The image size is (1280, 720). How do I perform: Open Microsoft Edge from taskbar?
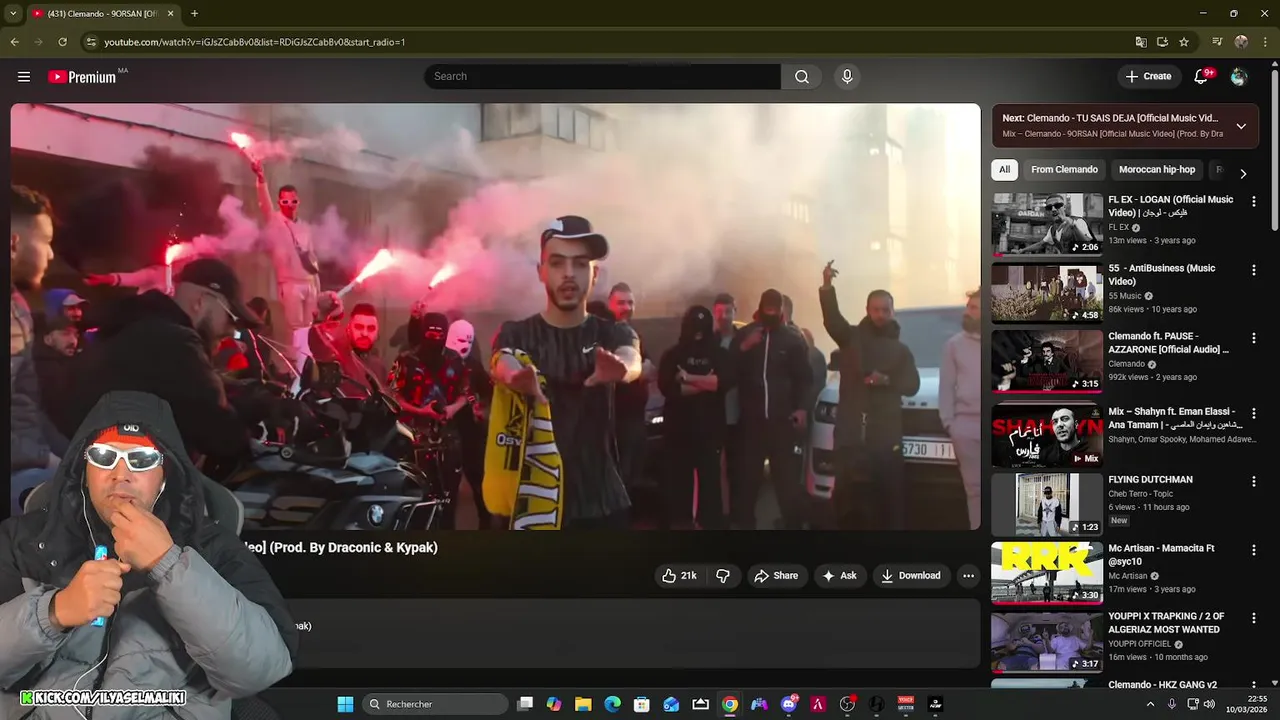click(x=612, y=704)
